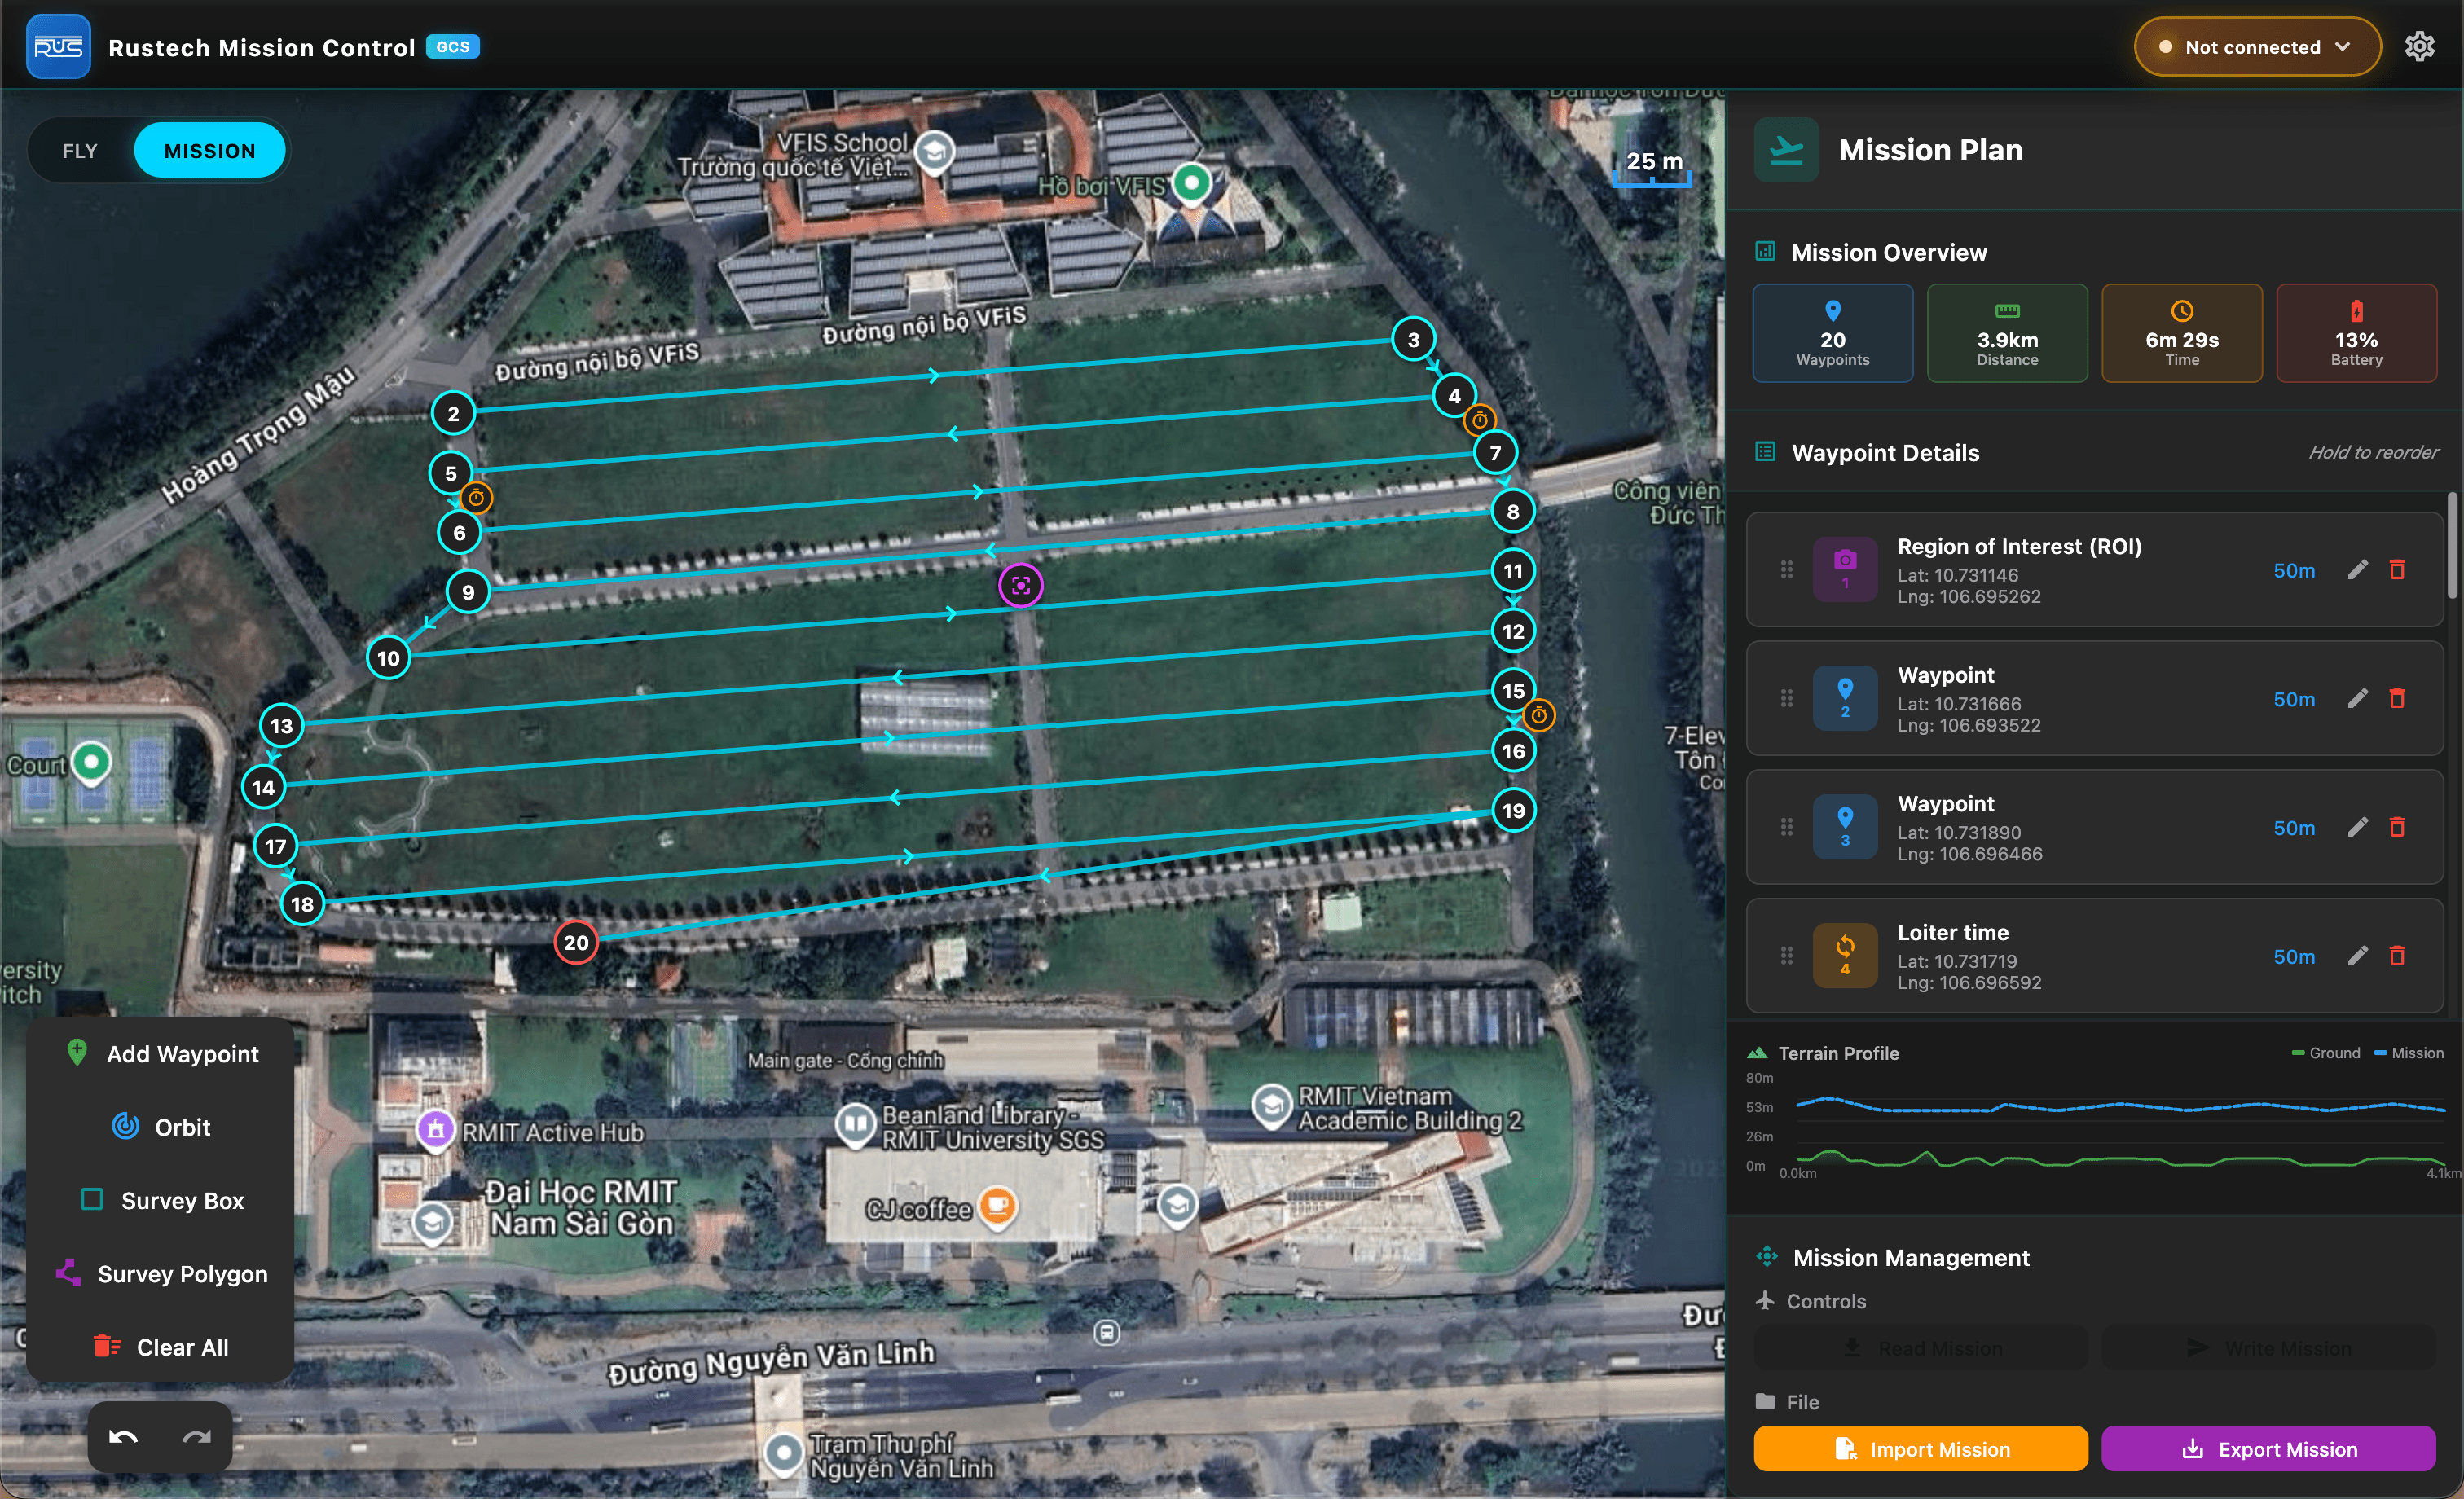The width and height of the screenshot is (2464, 1499).
Task: Delete the Loiter time waypoint entry
Action: click(2397, 956)
